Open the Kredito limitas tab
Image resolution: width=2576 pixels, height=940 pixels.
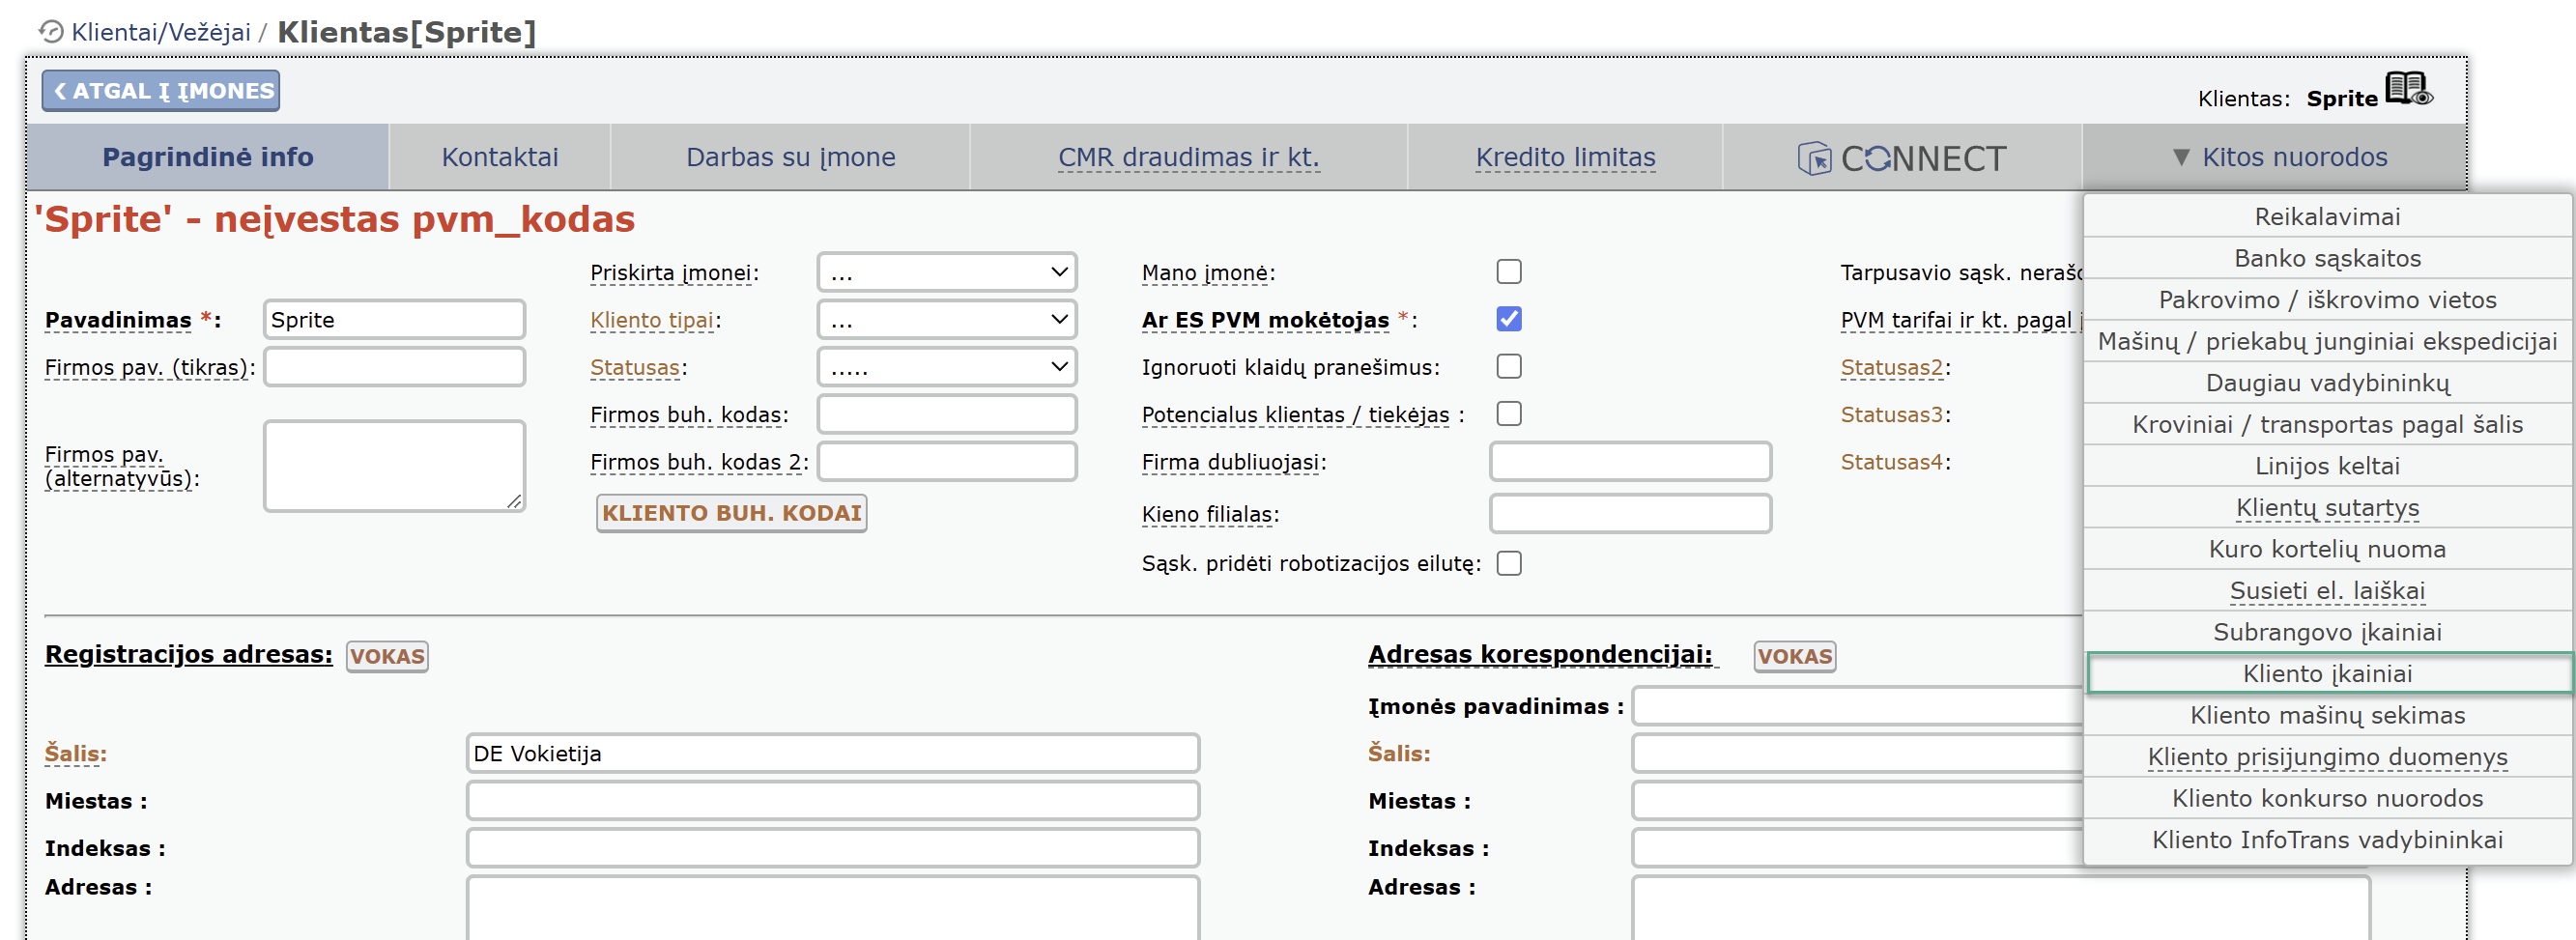pyautogui.click(x=1565, y=157)
